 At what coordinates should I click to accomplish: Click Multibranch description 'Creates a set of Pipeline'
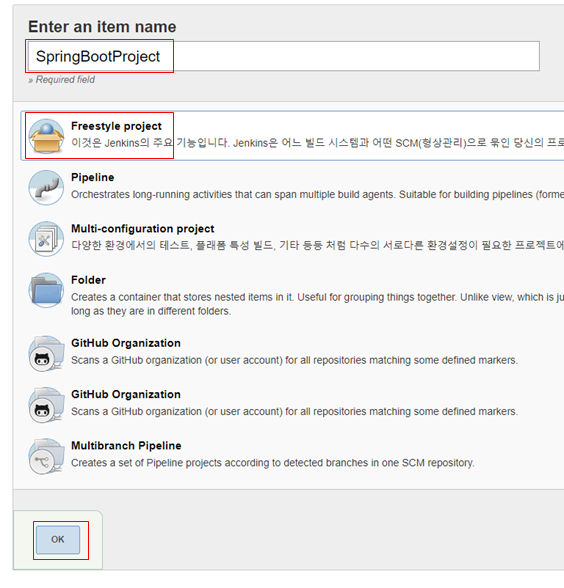tap(273, 463)
